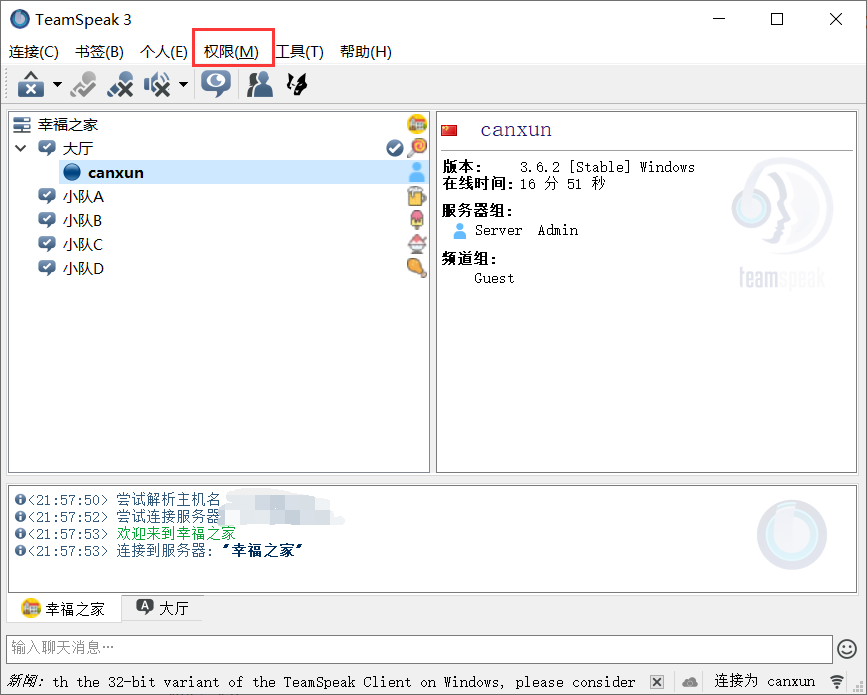Image resolution: width=867 pixels, height=695 pixels.
Task: Click the connection quality signal icon
Action: point(837,682)
